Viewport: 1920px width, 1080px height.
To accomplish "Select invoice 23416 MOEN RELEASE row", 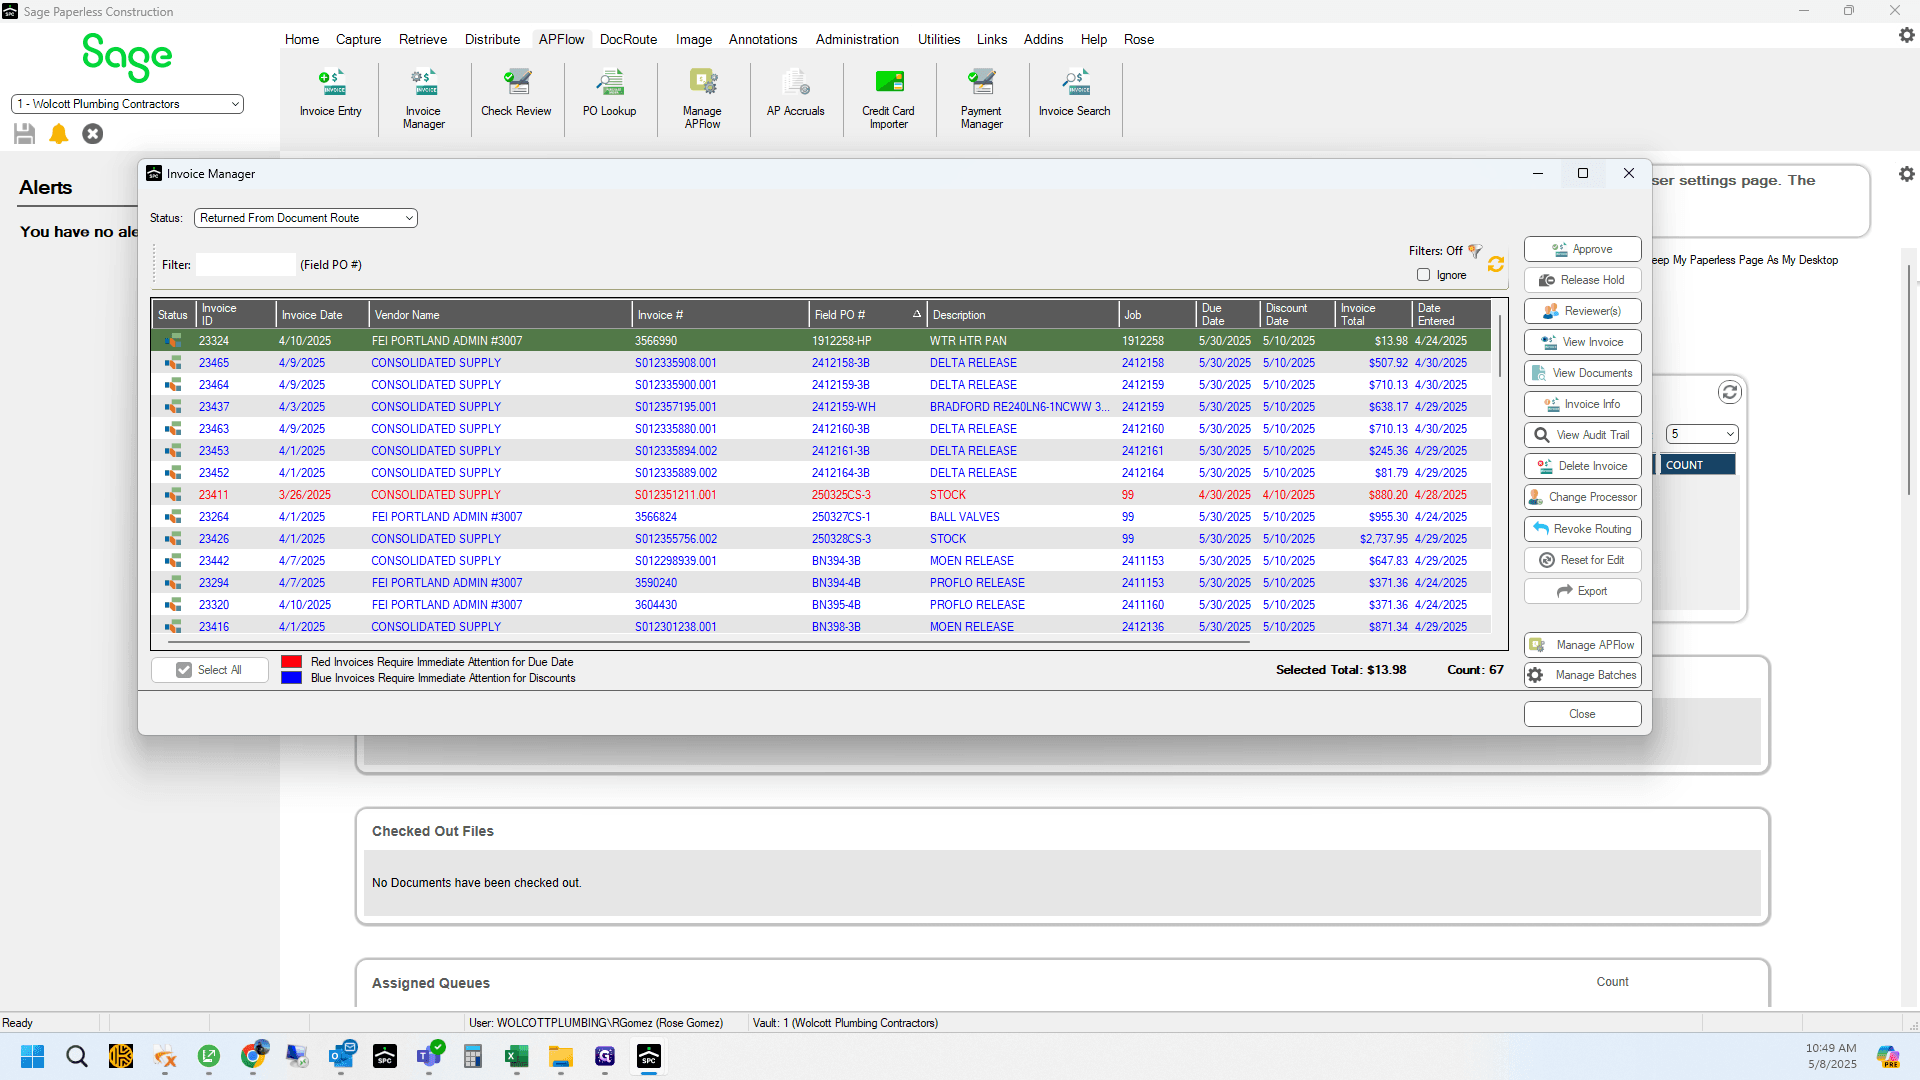I will tap(821, 627).
